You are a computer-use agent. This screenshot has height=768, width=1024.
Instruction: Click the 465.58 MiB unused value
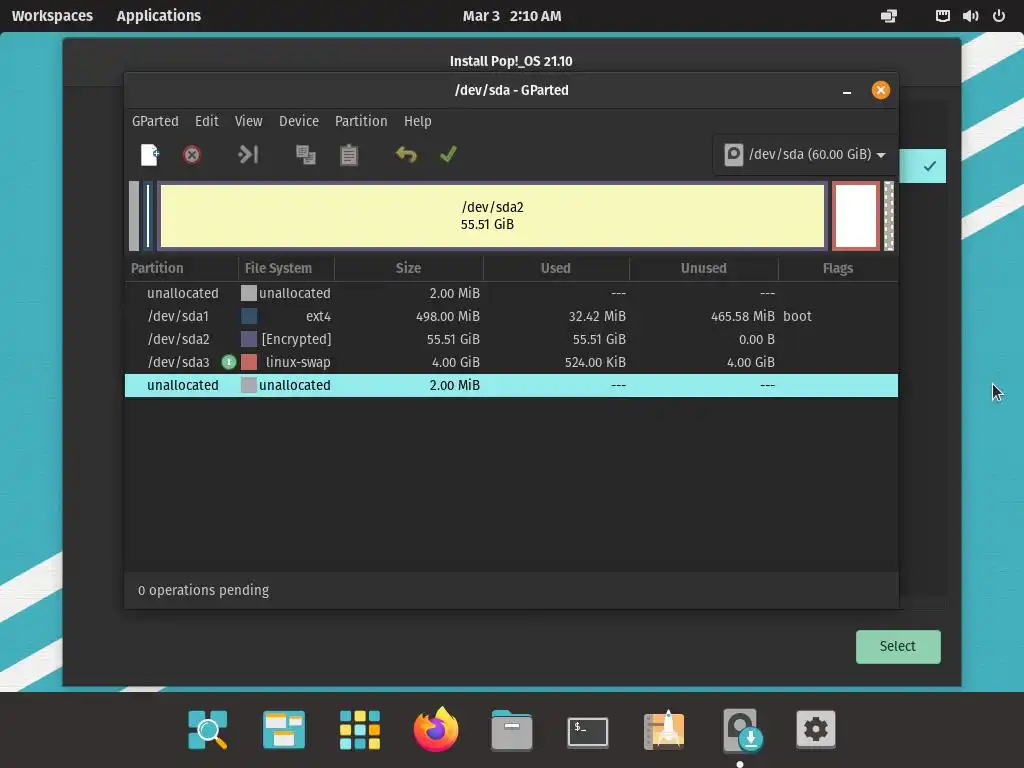click(743, 316)
